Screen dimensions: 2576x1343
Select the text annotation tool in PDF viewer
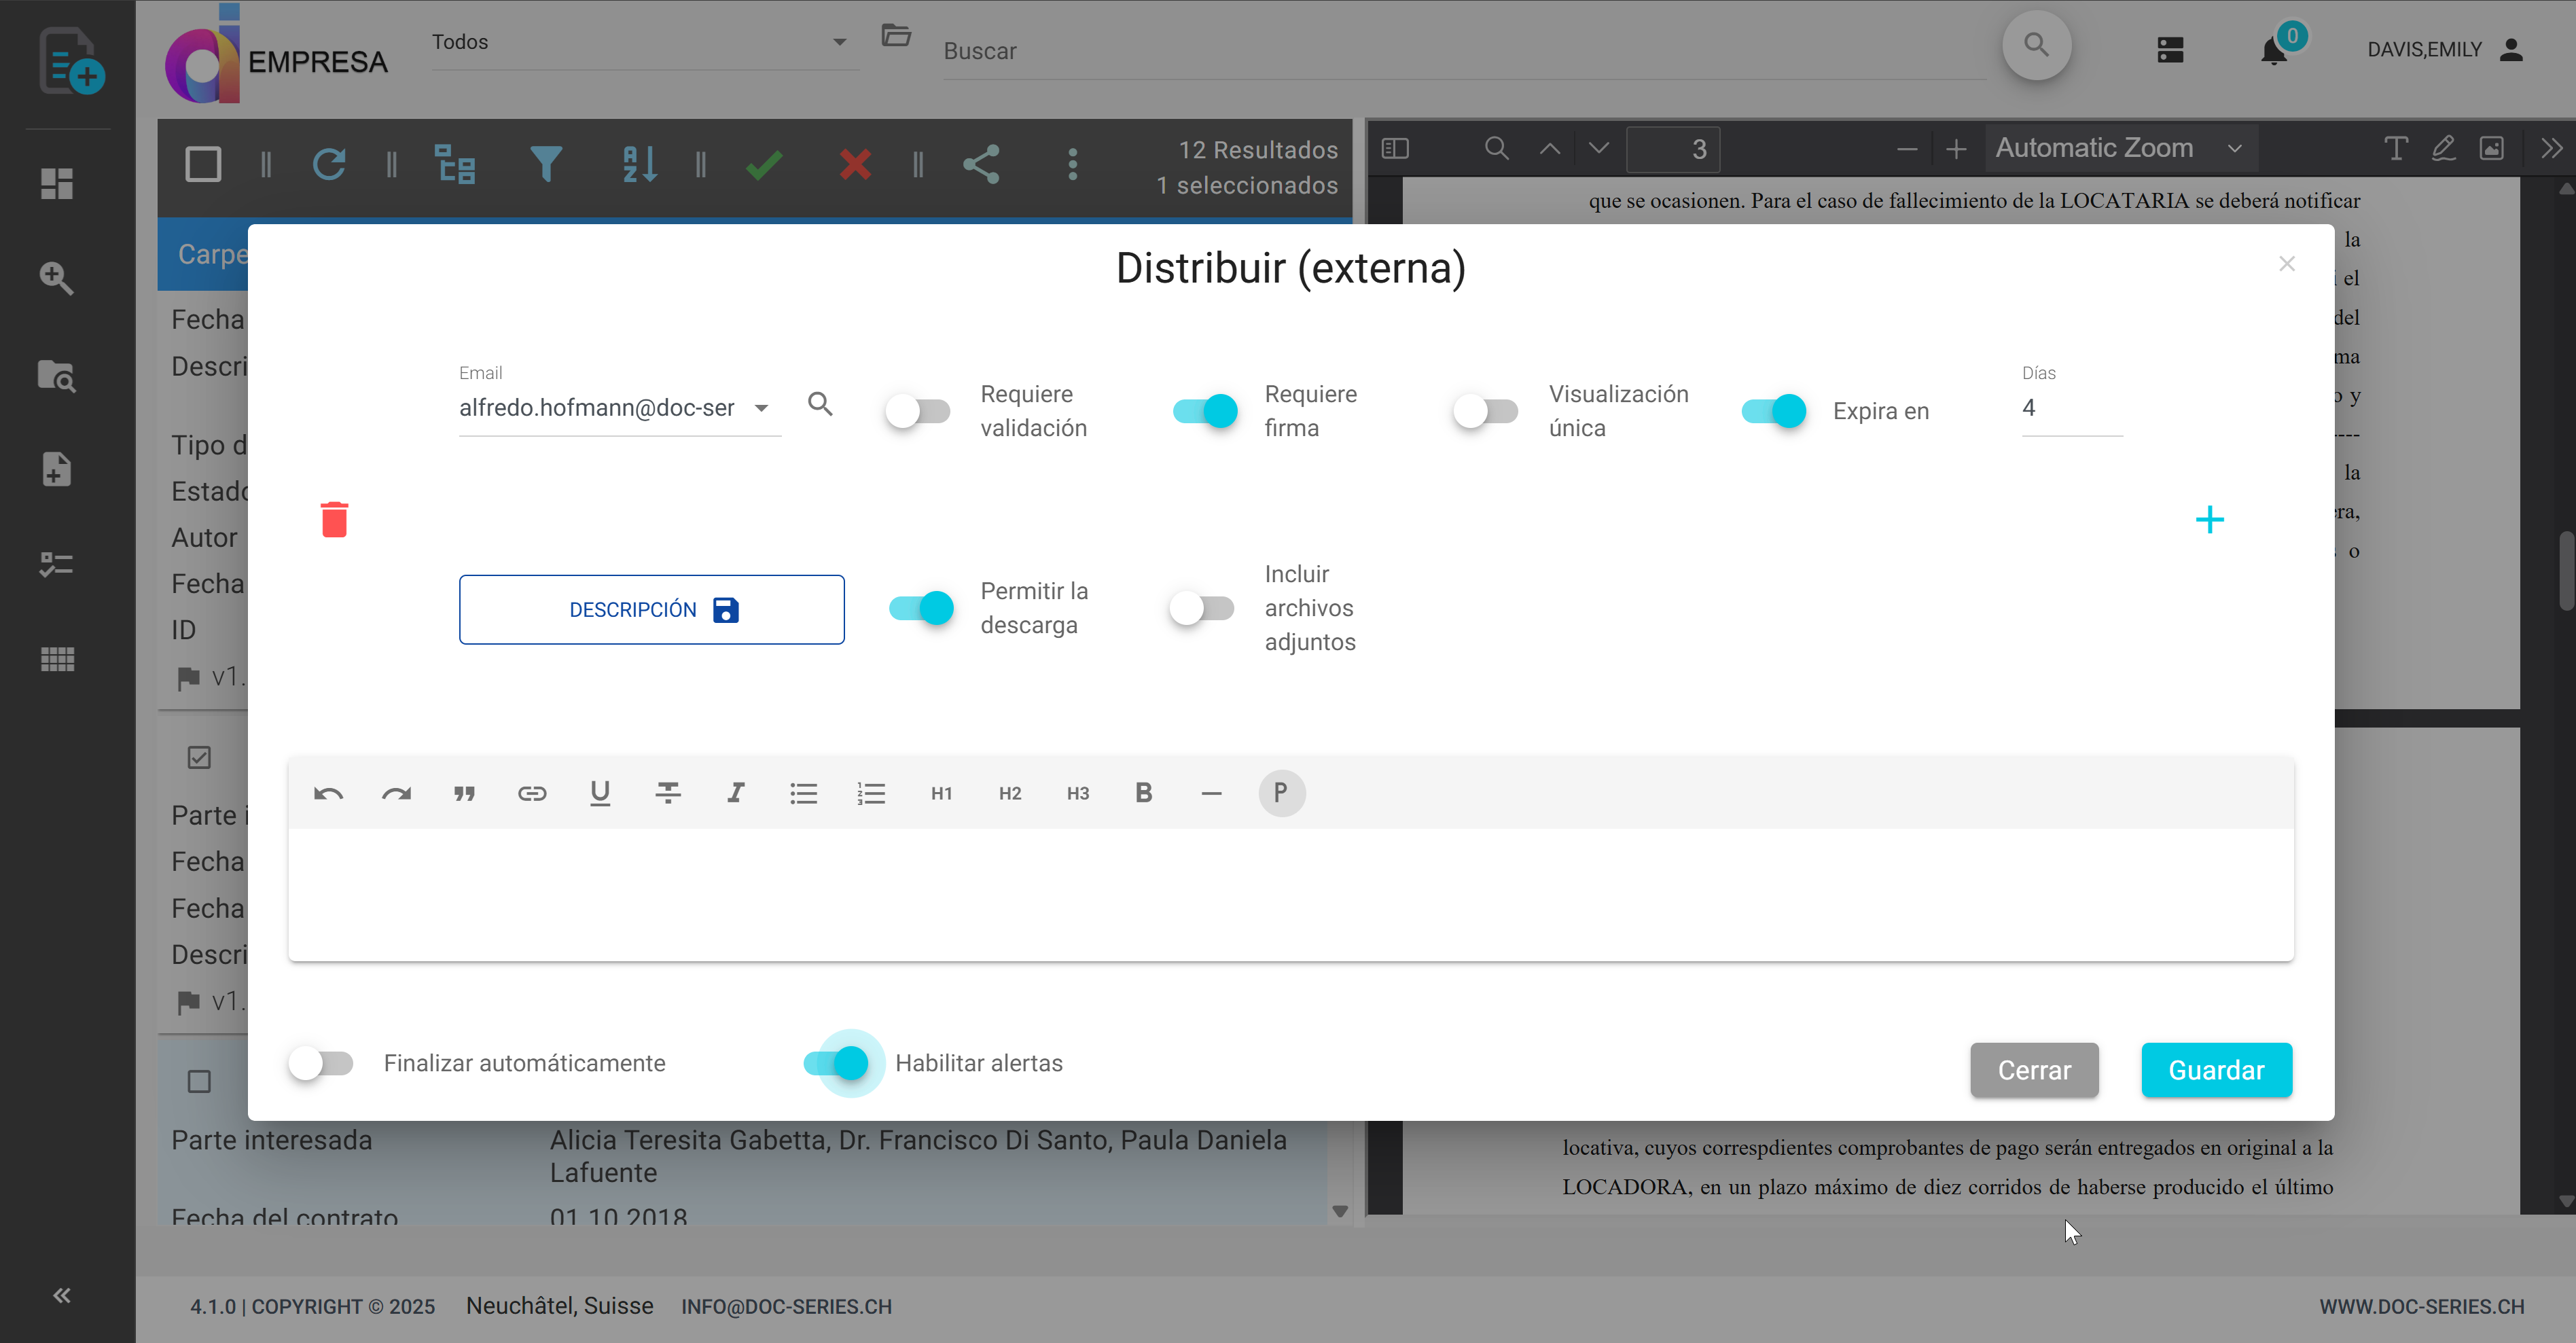(x=2396, y=148)
